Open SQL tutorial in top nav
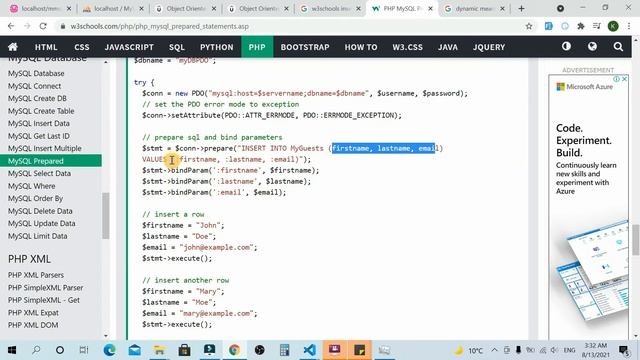The height and width of the screenshot is (360, 640). [x=177, y=47]
